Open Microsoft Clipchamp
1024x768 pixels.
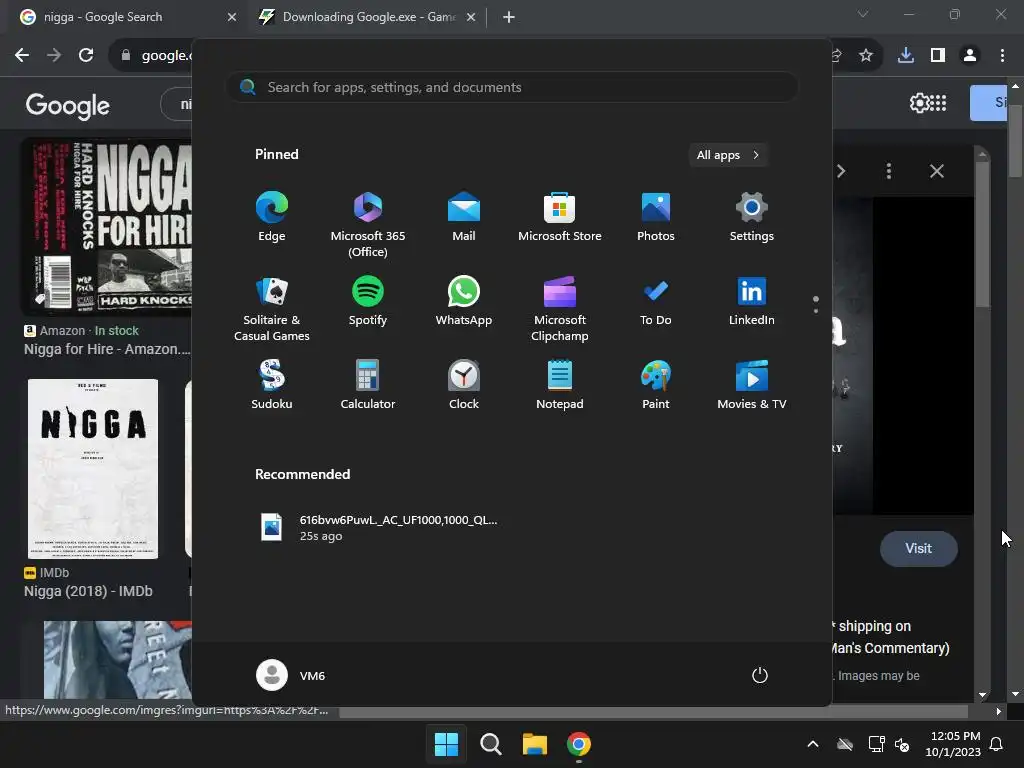(x=560, y=309)
